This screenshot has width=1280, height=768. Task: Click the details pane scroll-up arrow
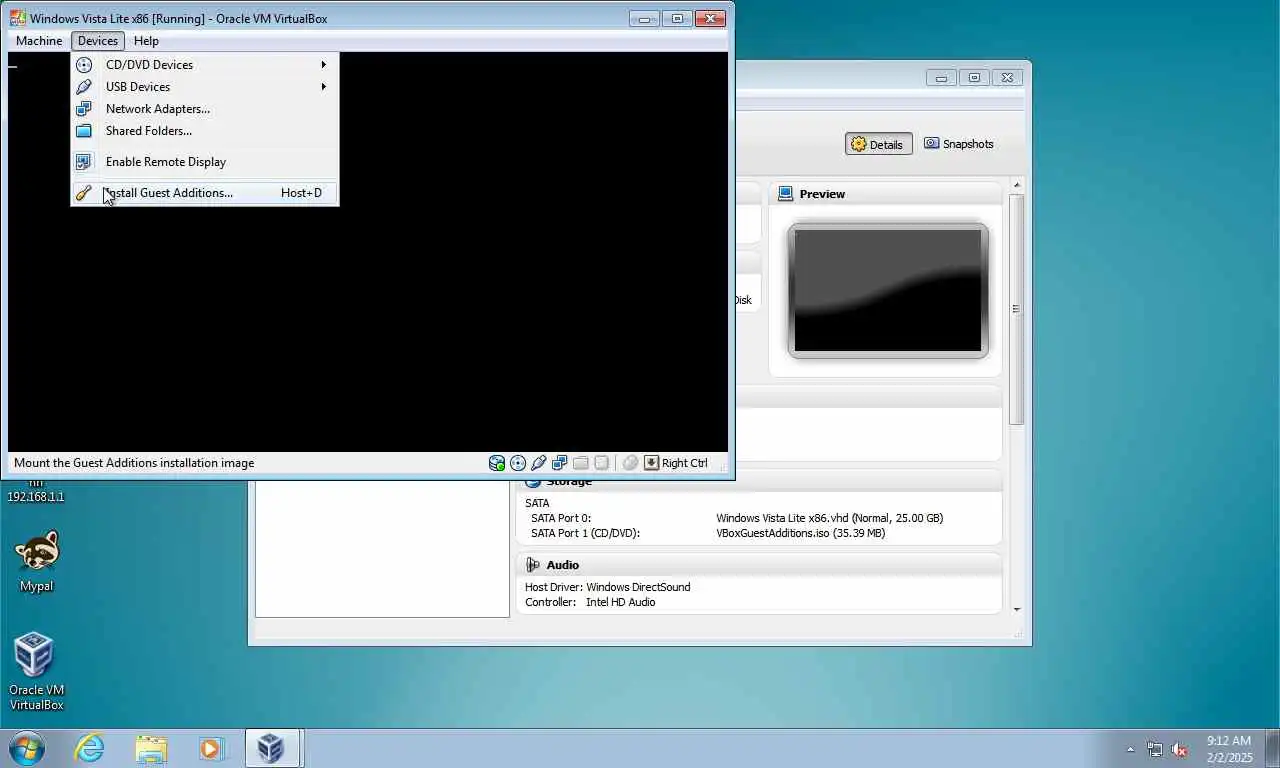(x=1017, y=185)
